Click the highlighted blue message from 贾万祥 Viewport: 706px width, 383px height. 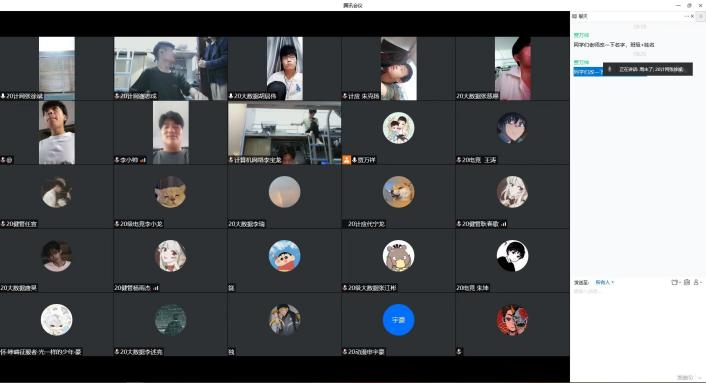pyautogui.click(x=588, y=72)
